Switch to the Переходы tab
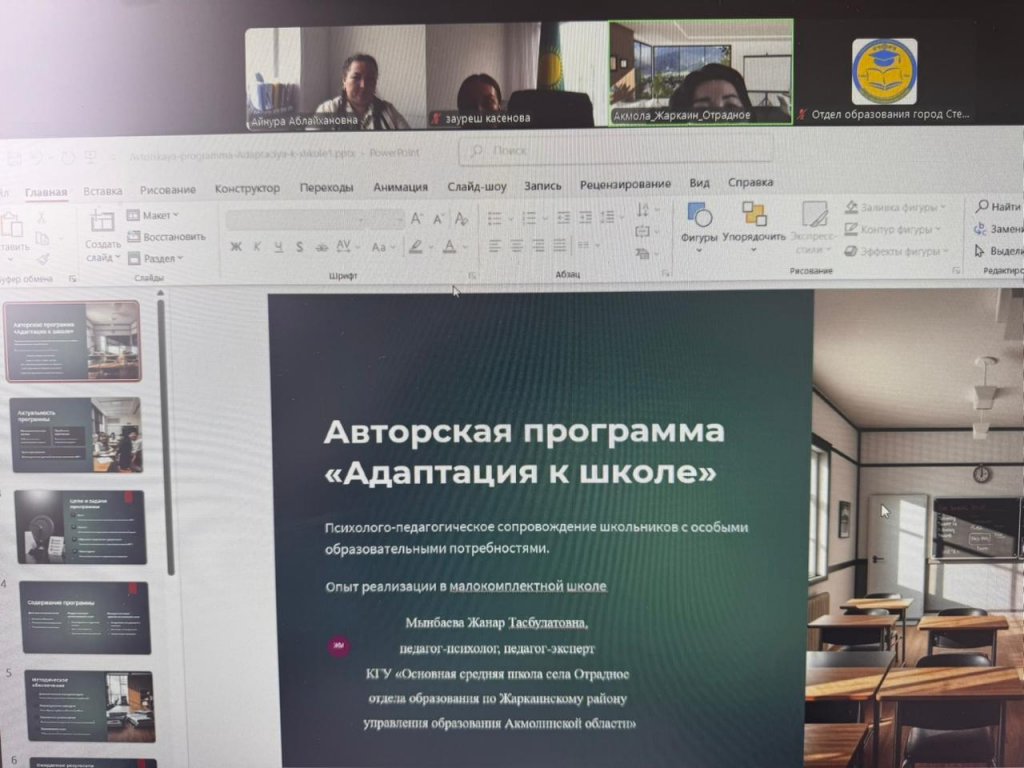The width and height of the screenshot is (1024, 768). pyautogui.click(x=327, y=187)
